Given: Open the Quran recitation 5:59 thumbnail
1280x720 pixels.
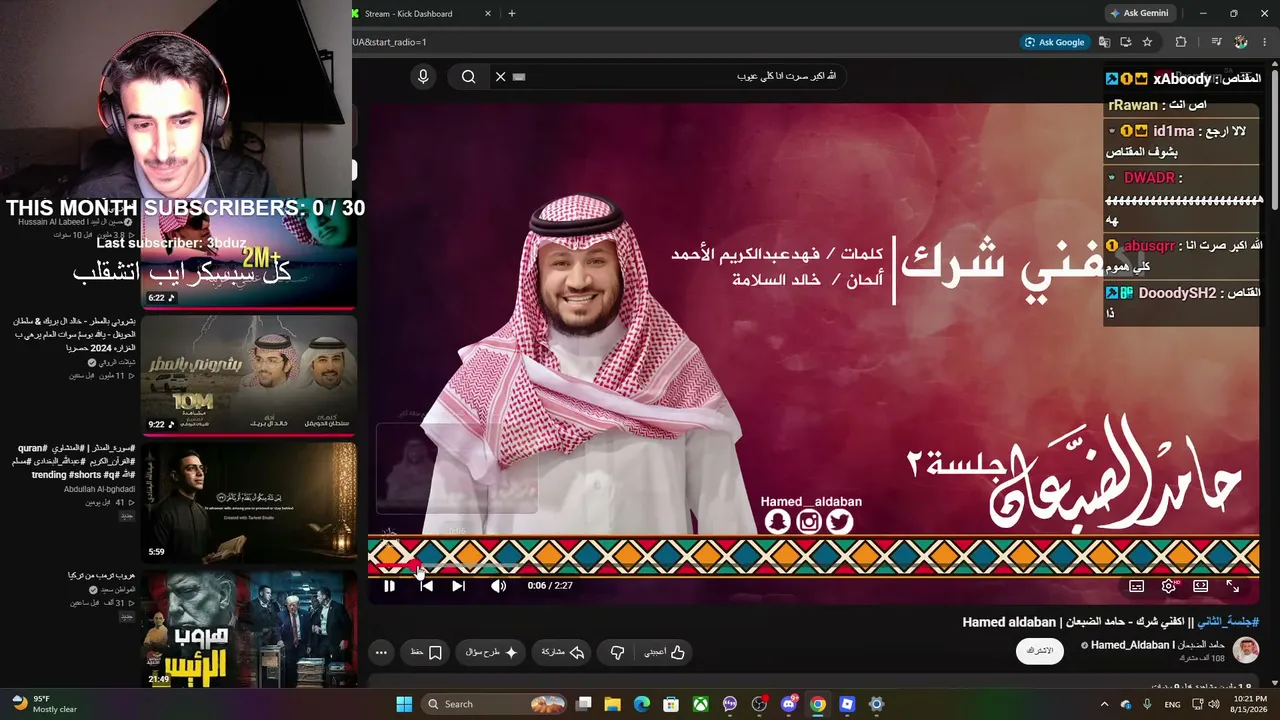Looking at the screenshot, I should tap(249, 502).
